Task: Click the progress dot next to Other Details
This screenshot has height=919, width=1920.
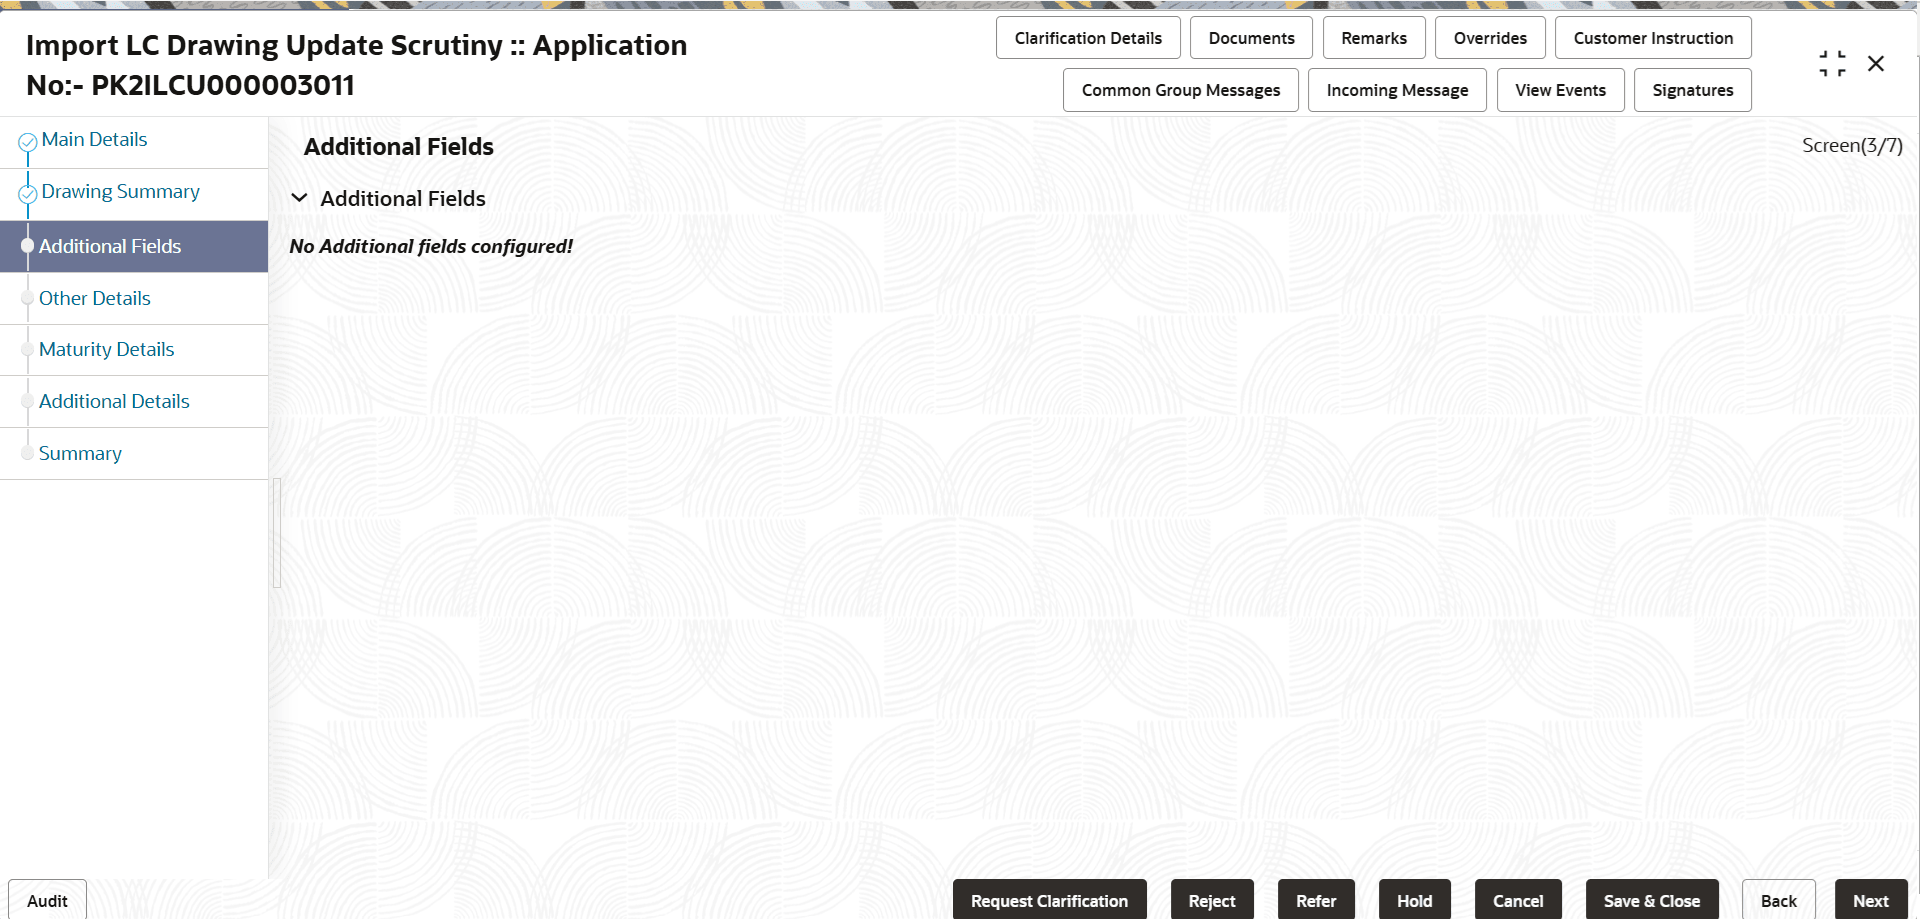Action: tap(28, 298)
